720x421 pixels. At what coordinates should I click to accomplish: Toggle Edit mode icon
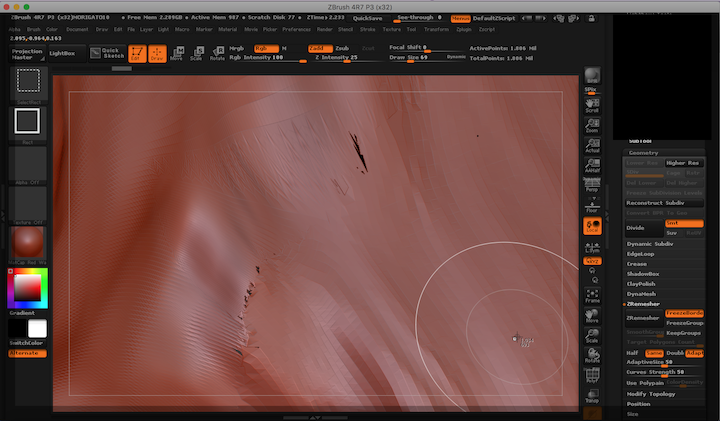coord(137,53)
